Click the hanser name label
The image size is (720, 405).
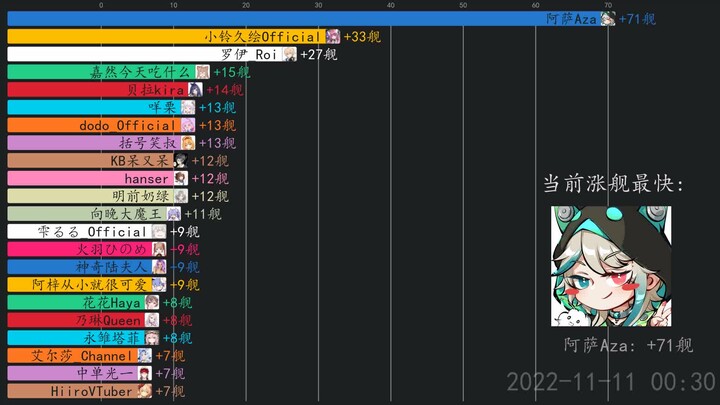coord(146,179)
